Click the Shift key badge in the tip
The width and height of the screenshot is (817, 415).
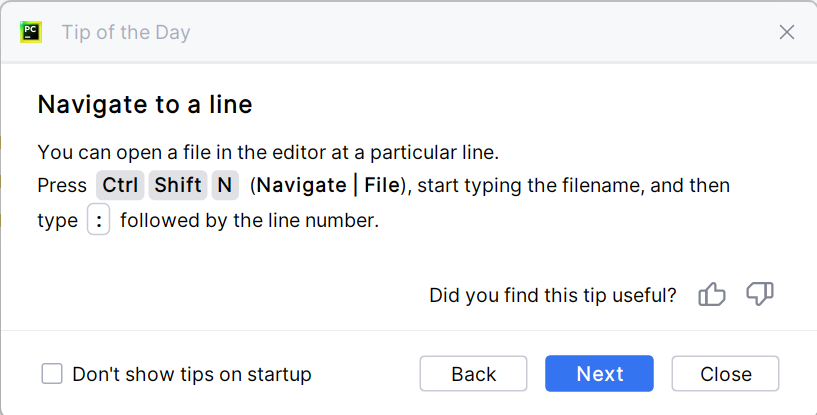pyautogui.click(x=178, y=185)
